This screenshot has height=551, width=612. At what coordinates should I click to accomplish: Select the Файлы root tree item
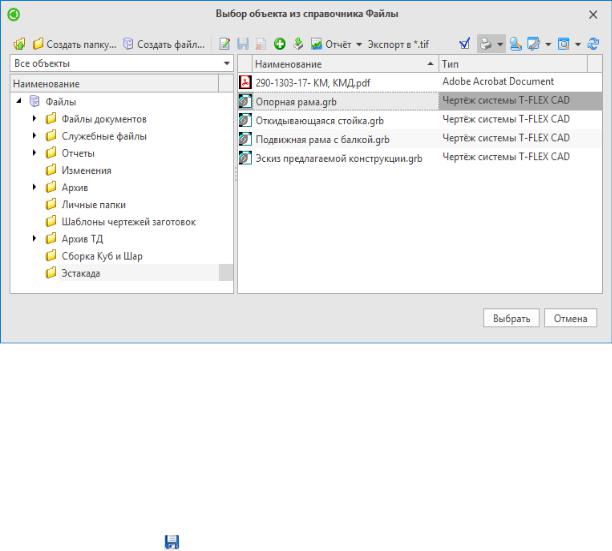tap(60, 102)
